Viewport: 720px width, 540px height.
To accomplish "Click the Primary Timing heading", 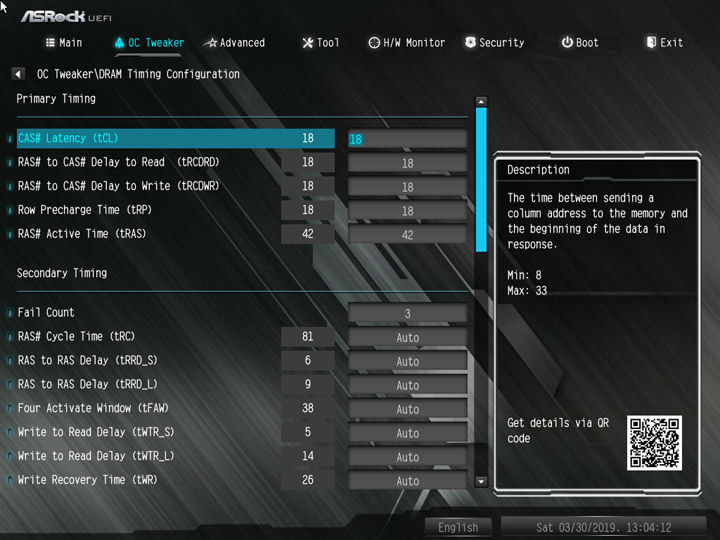I will coord(56,99).
